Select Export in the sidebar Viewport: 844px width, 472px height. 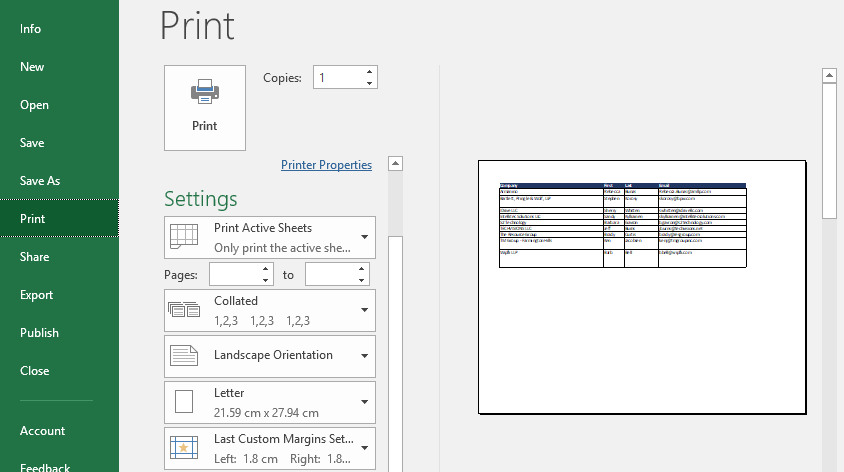(36, 295)
